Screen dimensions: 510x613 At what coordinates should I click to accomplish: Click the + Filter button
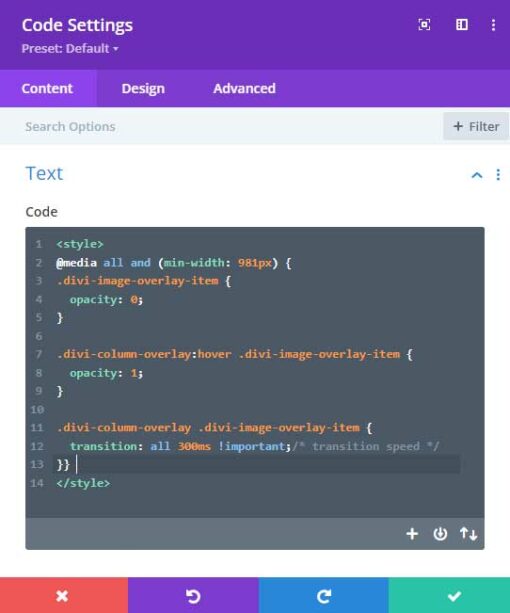point(476,126)
